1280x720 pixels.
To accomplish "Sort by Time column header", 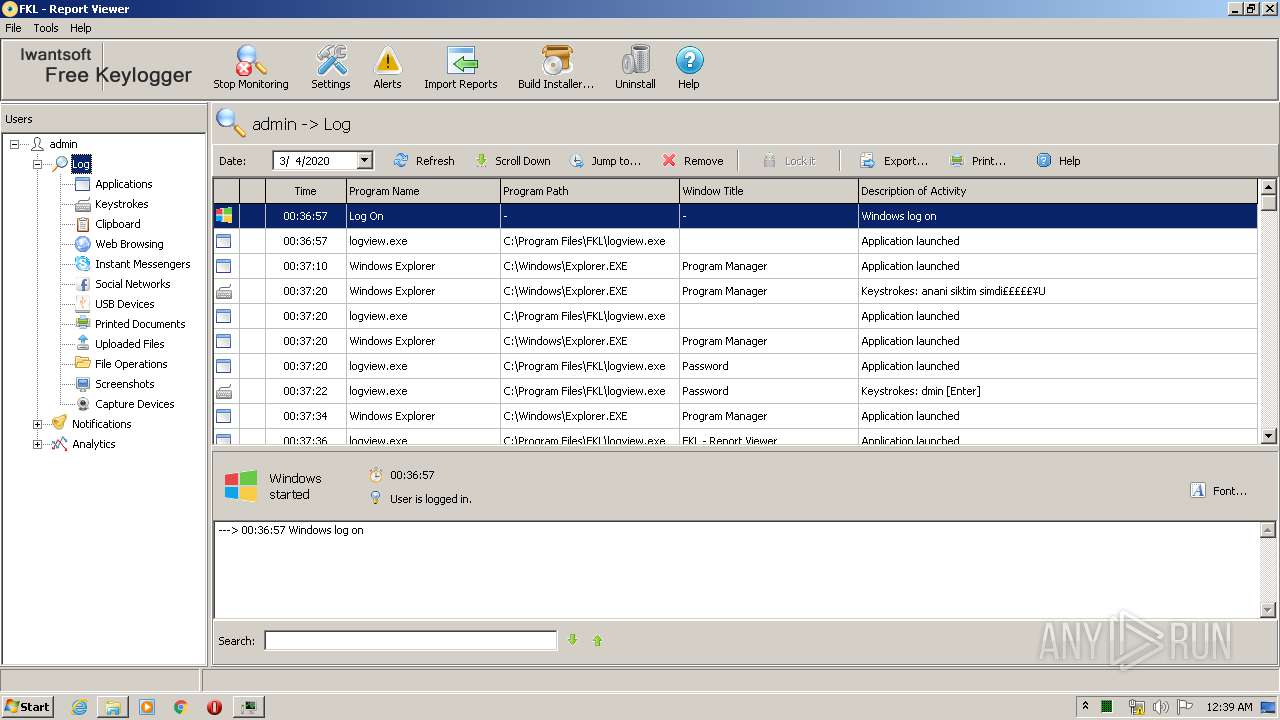I will click(x=305, y=190).
